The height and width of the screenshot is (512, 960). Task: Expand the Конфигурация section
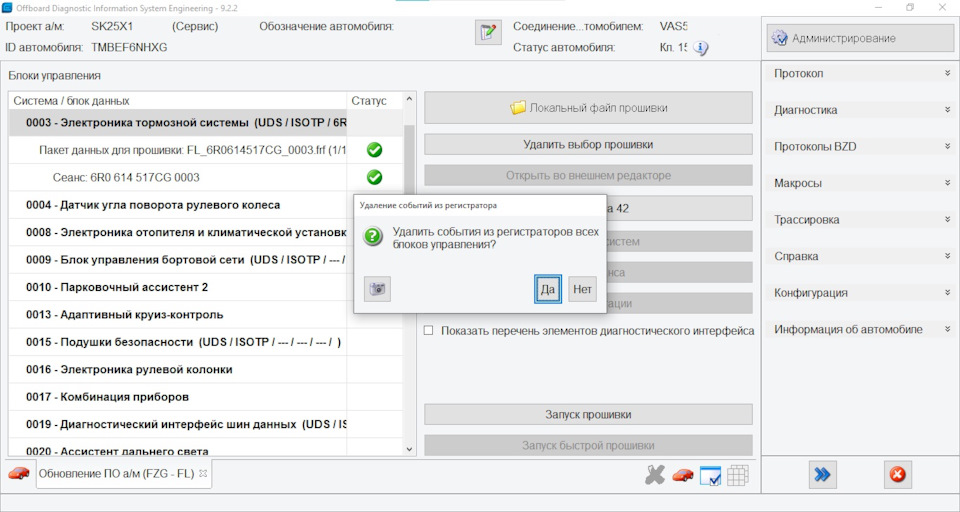tap(859, 293)
